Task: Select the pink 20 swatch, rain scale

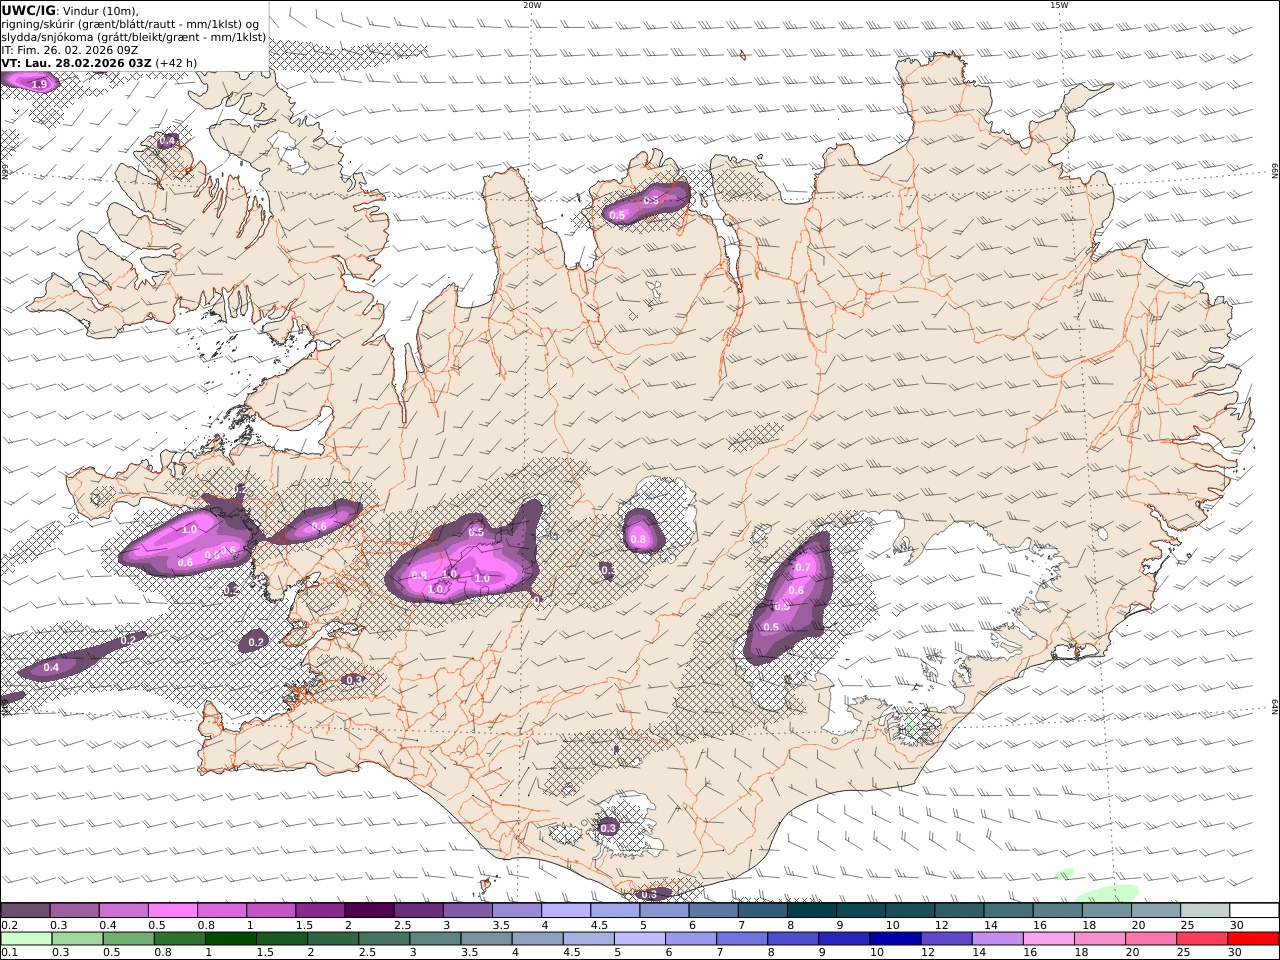Action: coord(1150,938)
